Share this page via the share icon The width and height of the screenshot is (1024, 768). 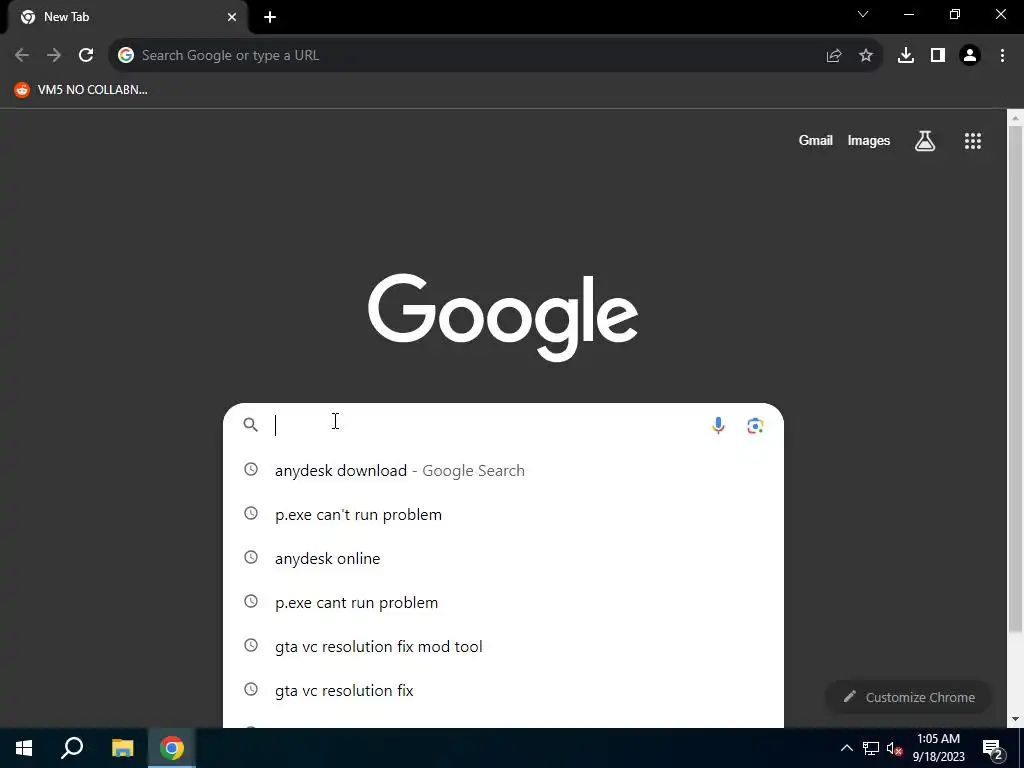(x=834, y=56)
